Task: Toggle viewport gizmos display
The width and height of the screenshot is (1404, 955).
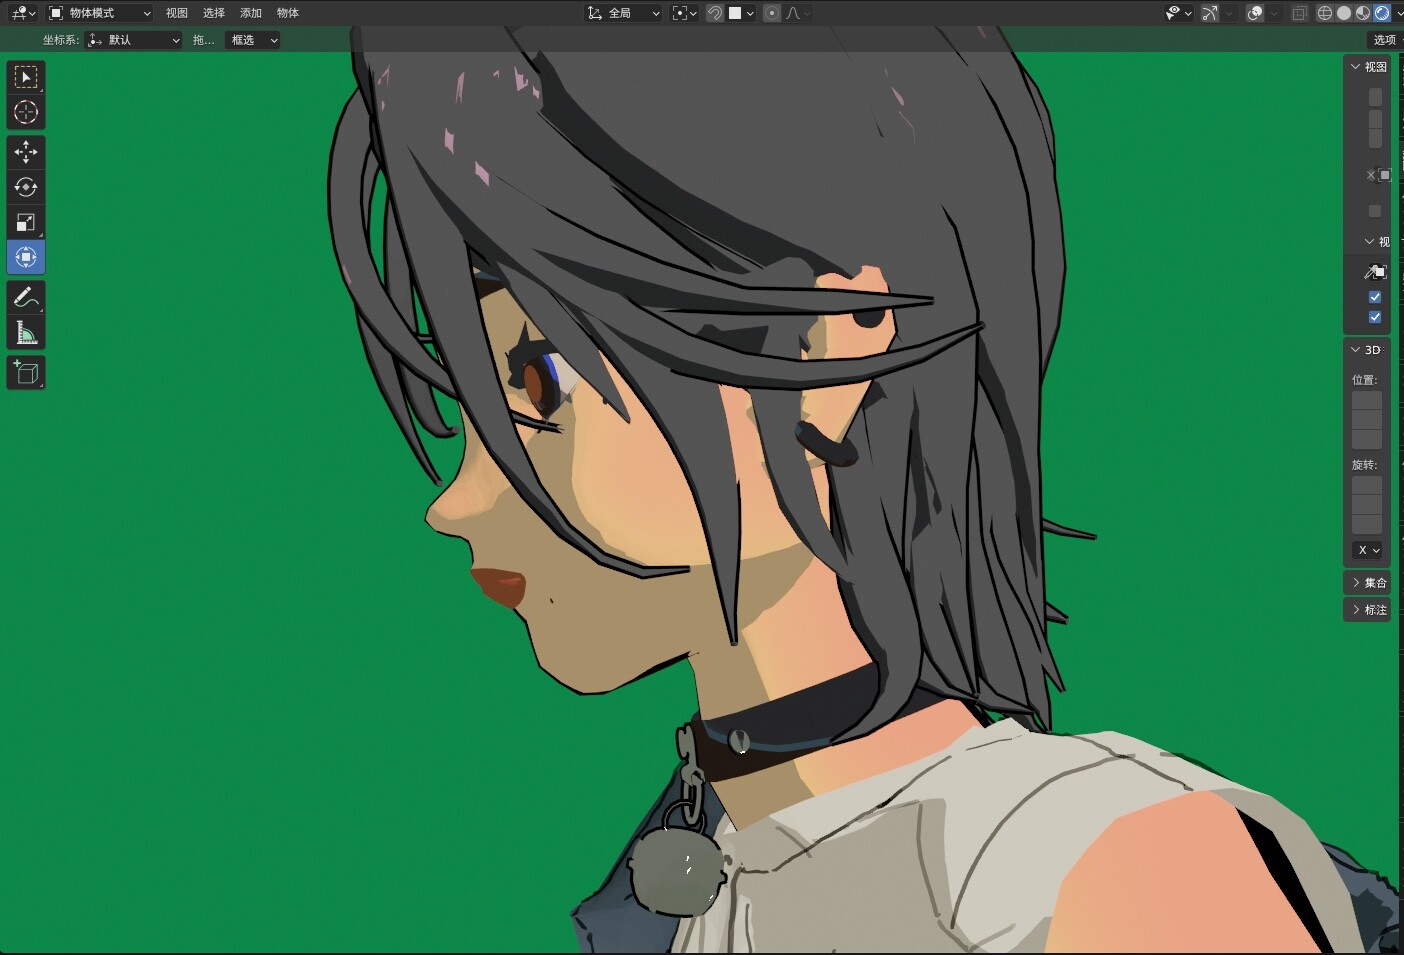Action: coord(1210,13)
